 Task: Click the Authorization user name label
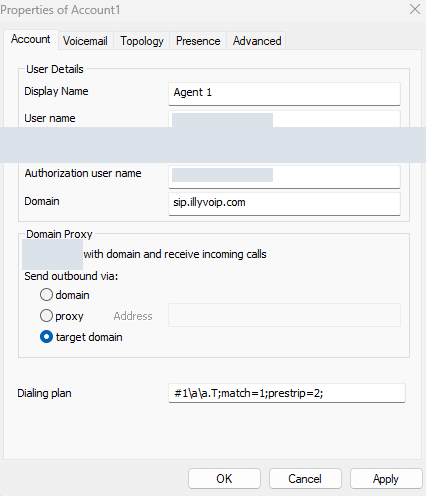(83, 173)
